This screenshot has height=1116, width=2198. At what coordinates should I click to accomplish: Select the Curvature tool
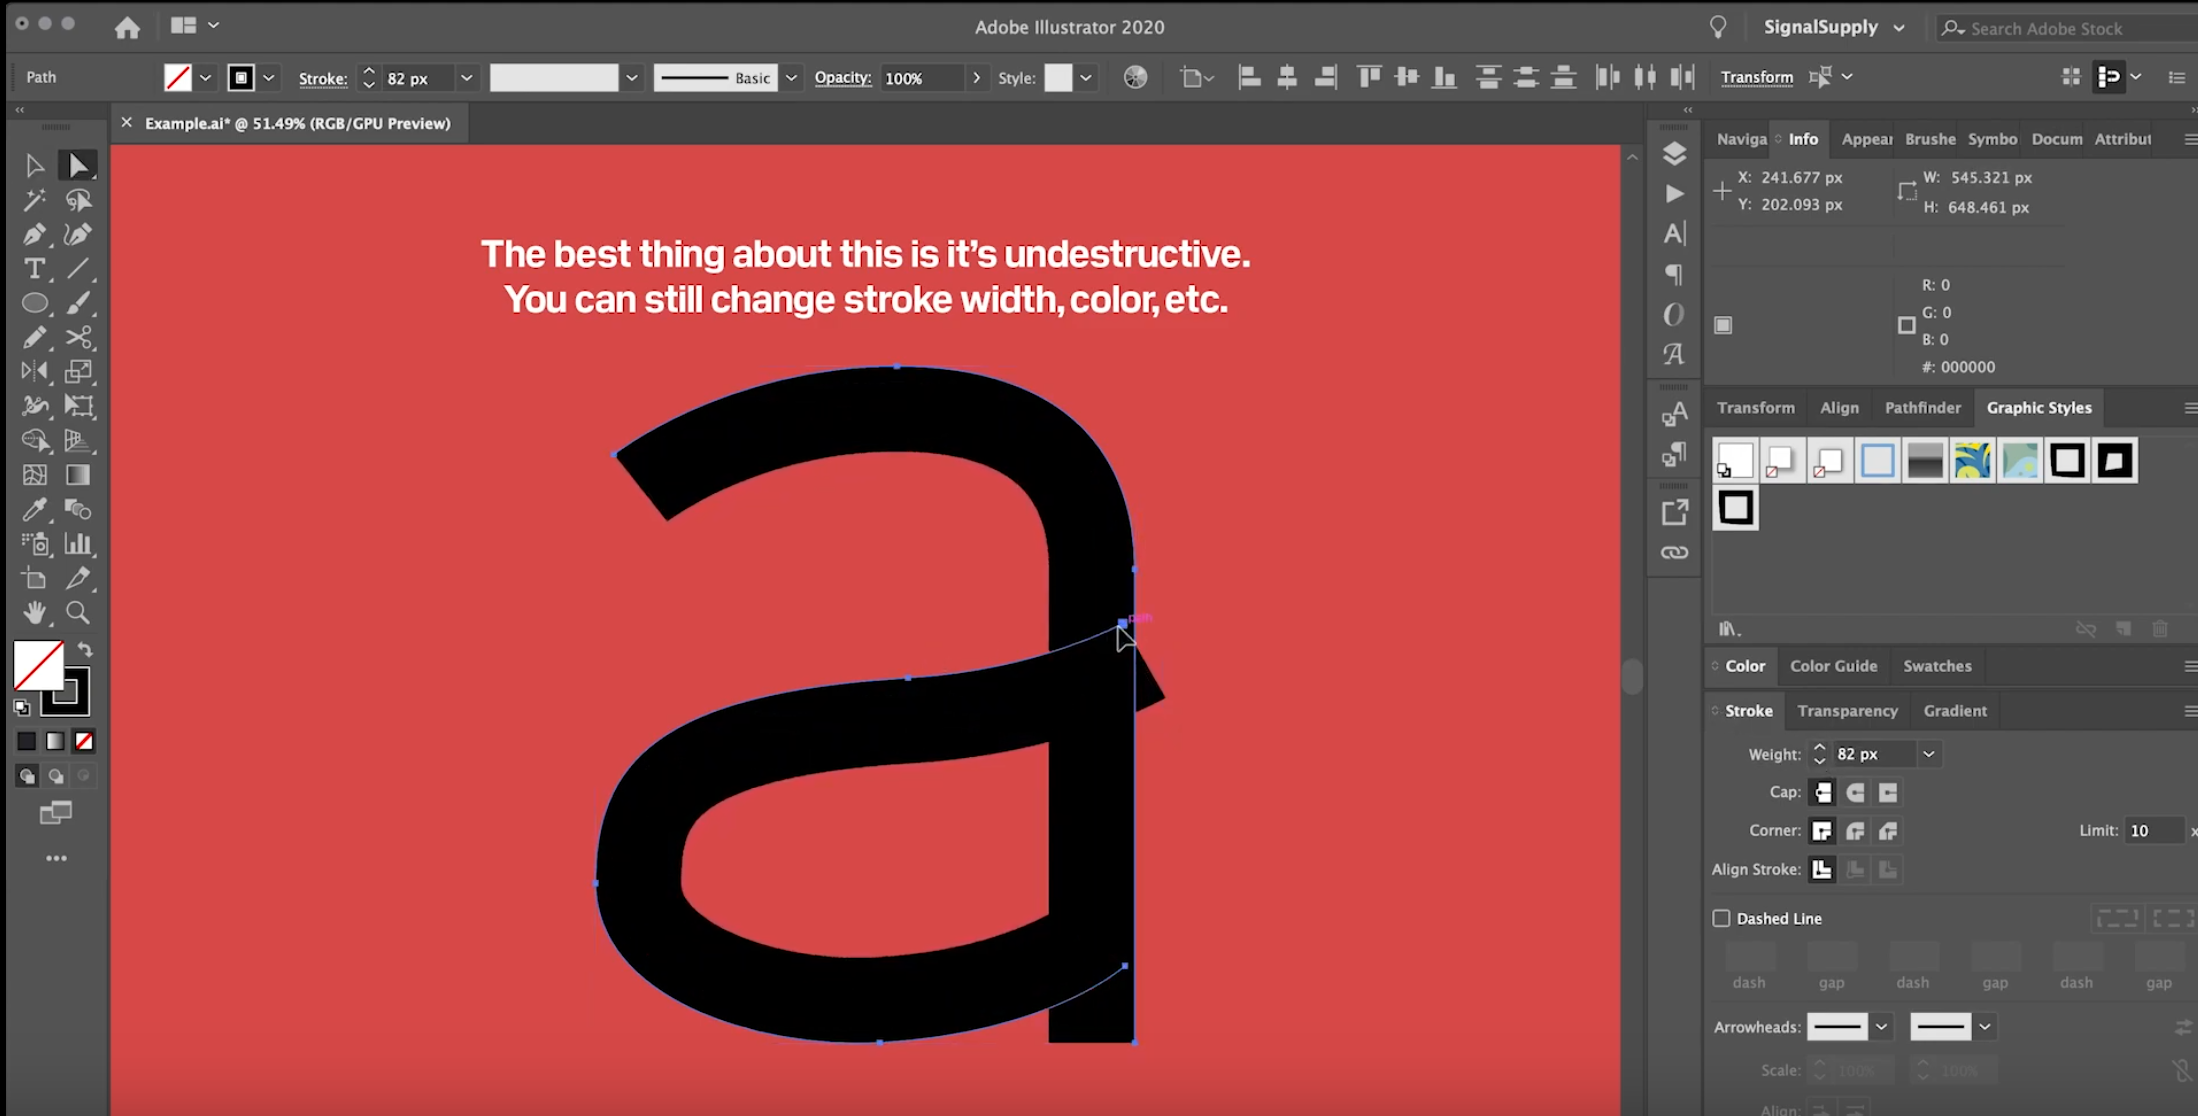pyautogui.click(x=78, y=234)
